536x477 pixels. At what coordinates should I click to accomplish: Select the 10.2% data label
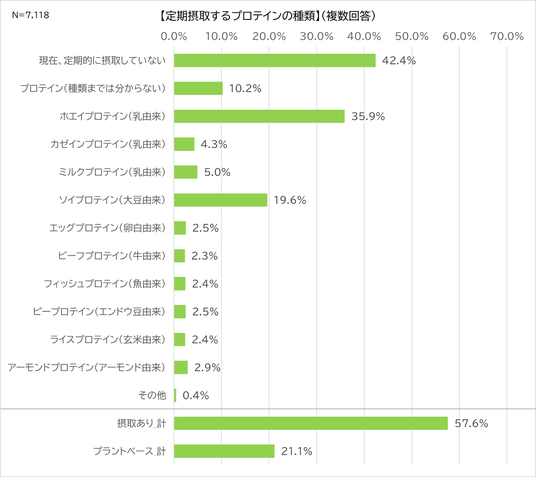pyautogui.click(x=245, y=89)
